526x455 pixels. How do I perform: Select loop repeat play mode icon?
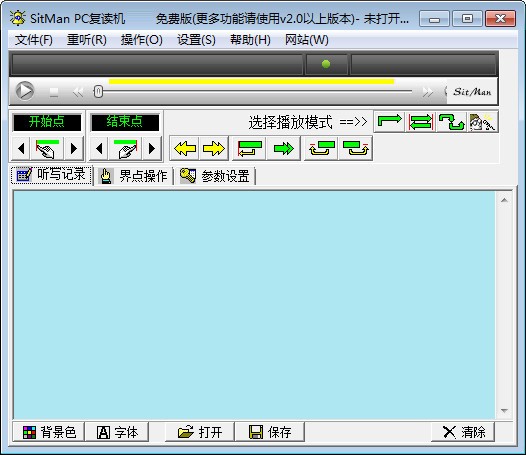pos(421,121)
